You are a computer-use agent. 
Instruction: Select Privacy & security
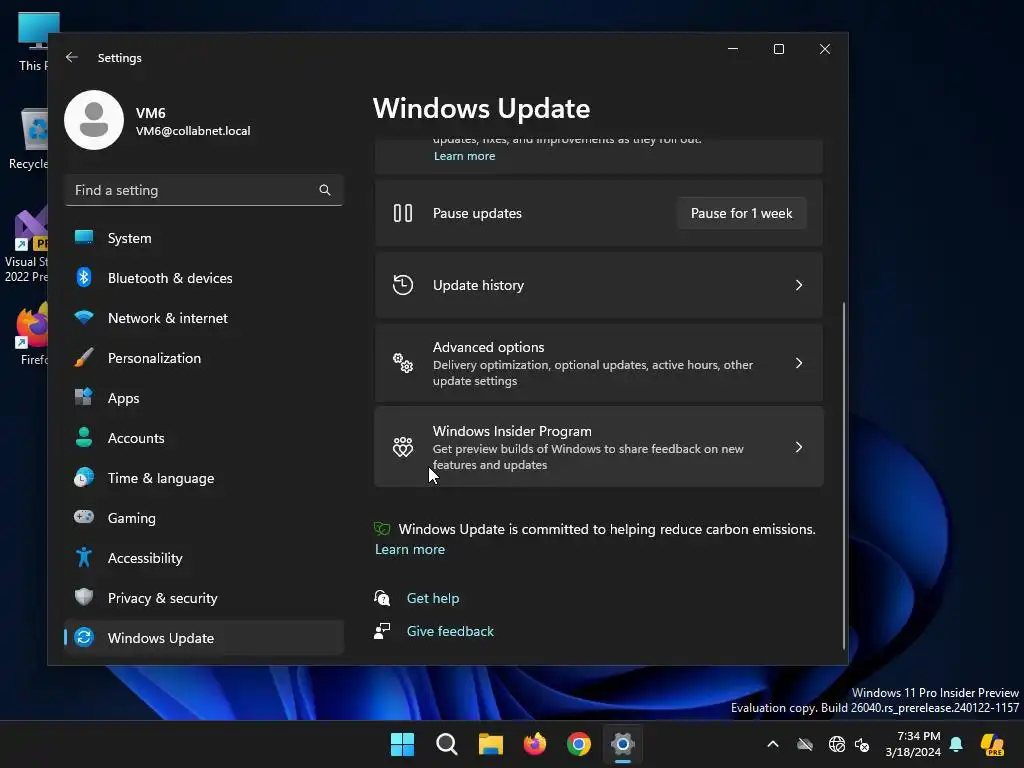pyautogui.click(x=204, y=598)
